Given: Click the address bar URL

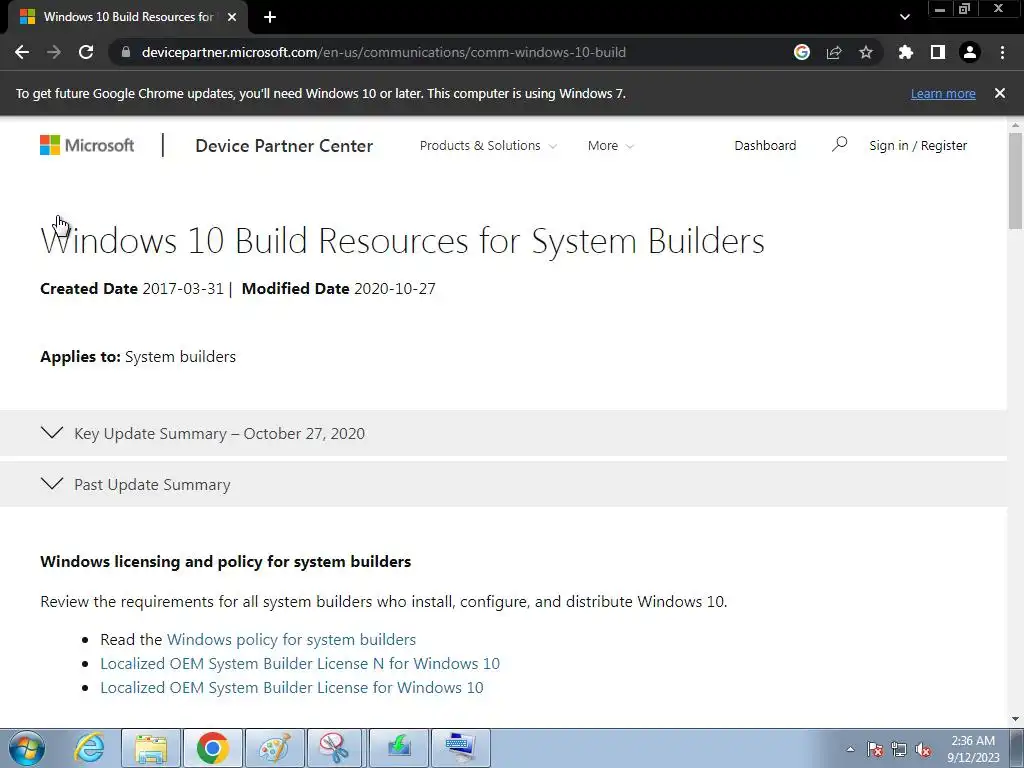Looking at the screenshot, I should [383, 52].
